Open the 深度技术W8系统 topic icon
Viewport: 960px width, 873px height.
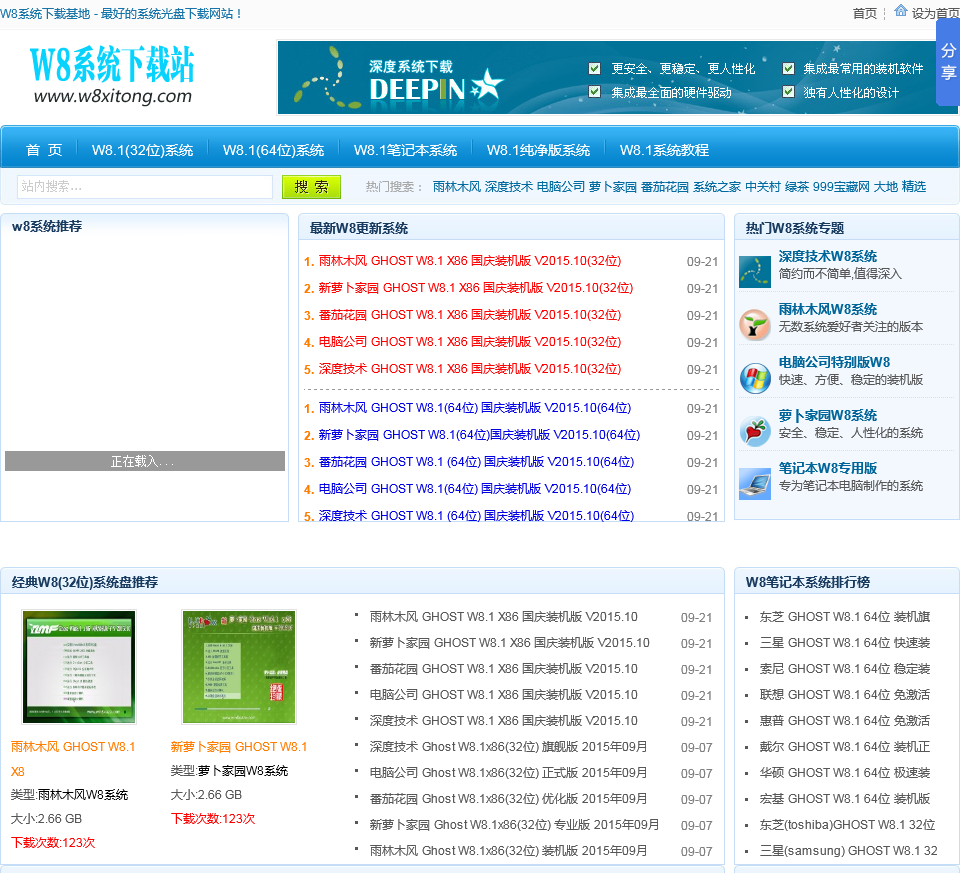click(x=754, y=272)
